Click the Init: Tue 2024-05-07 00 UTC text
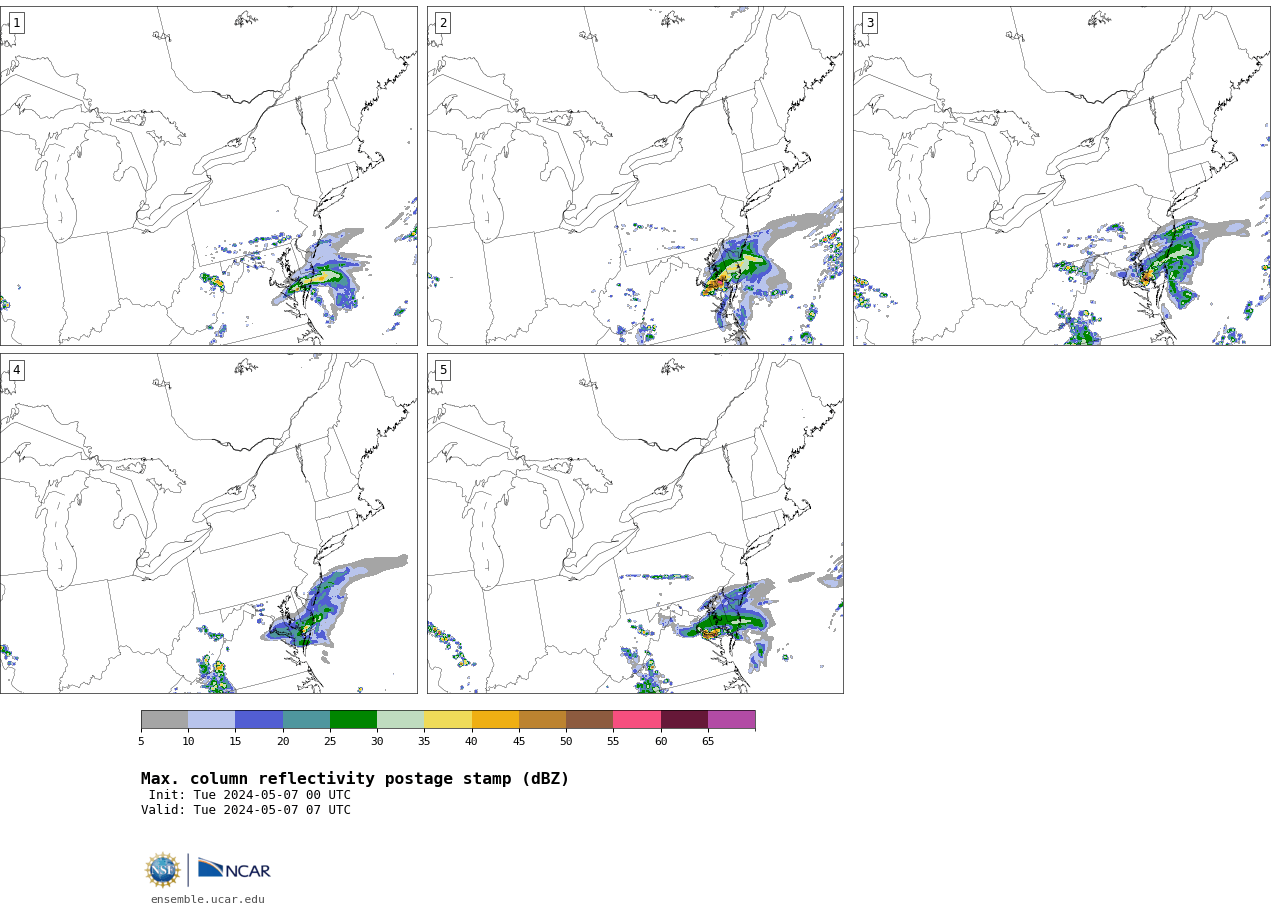The height and width of the screenshot is (910, 1280). coord(250,795)
